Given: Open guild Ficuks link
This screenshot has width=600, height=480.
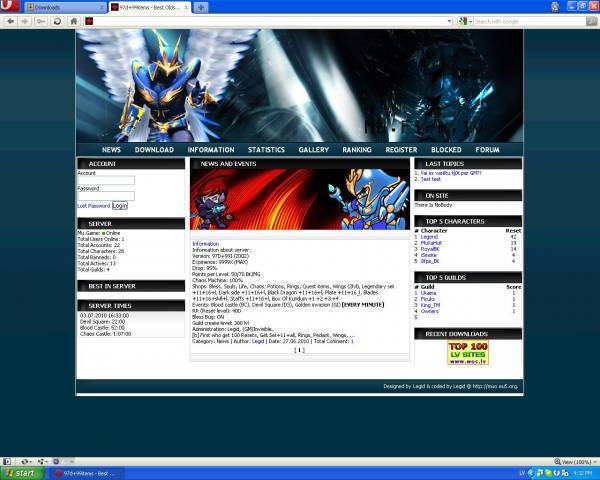Looking at the screenshot, I should coord(427,299).
